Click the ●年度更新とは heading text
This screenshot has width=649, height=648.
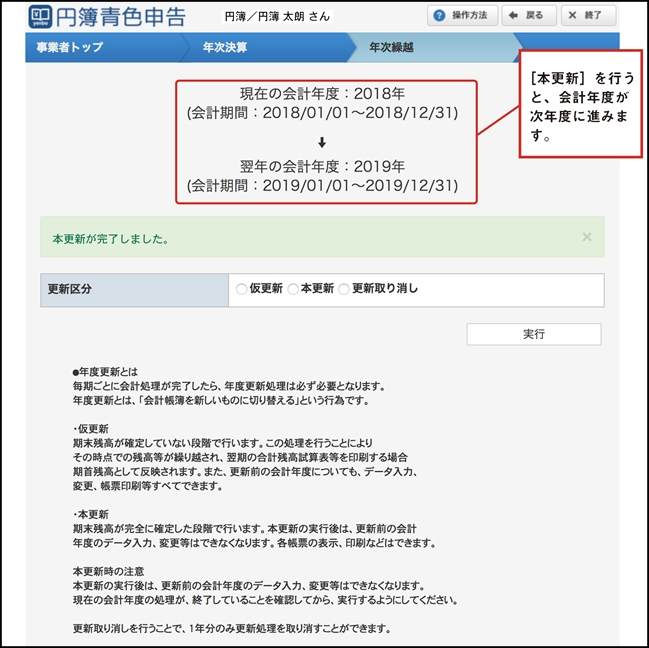(x=106, y=372)
